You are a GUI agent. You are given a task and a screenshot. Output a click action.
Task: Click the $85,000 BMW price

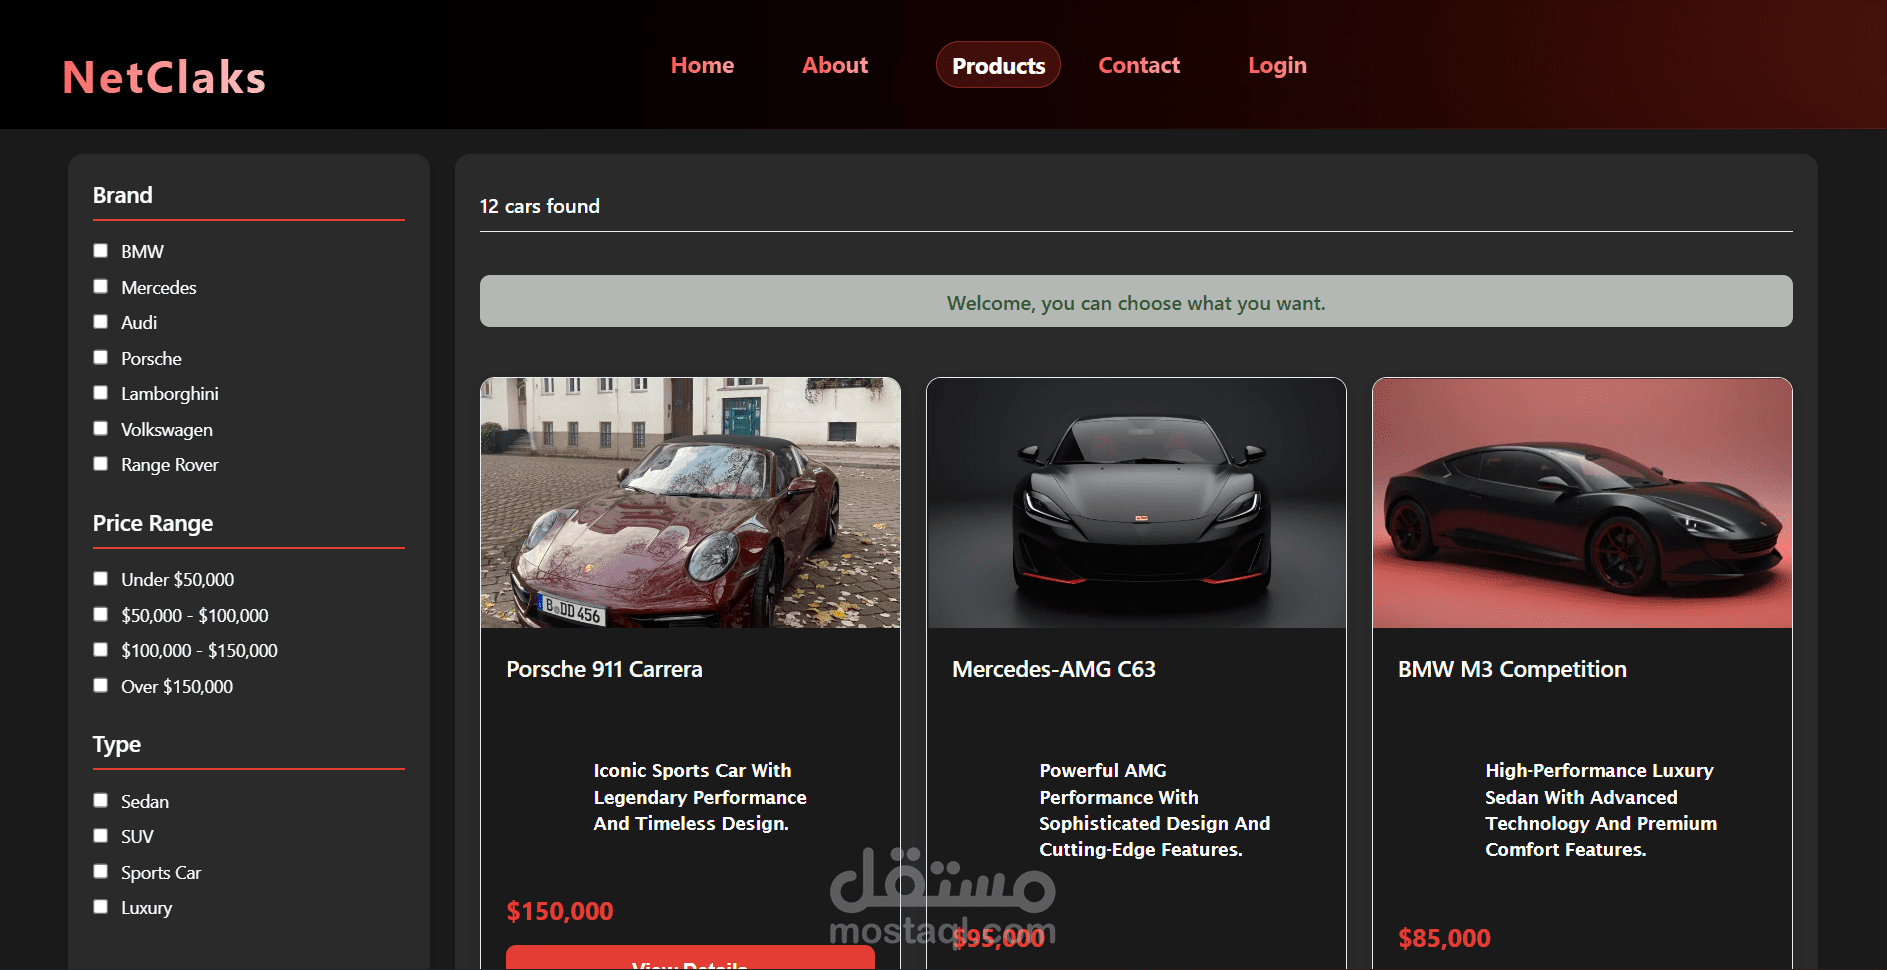1444,938
